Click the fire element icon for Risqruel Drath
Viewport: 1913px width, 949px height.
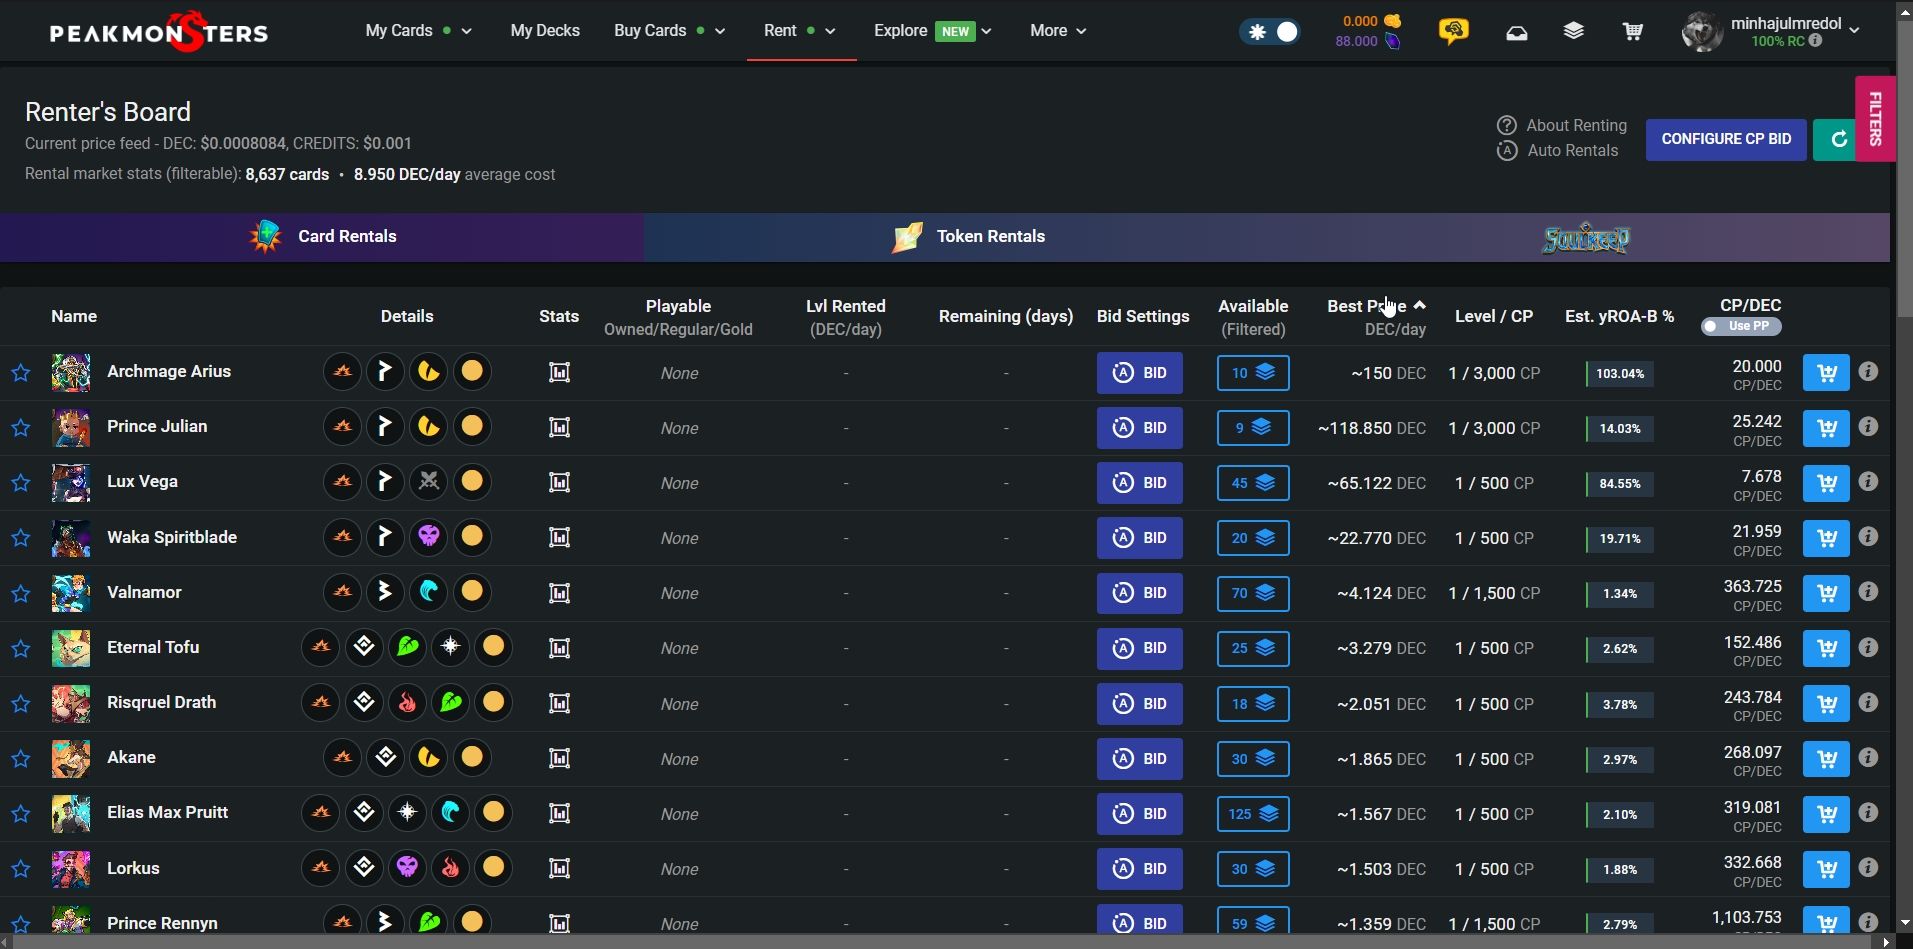[407, 703]
